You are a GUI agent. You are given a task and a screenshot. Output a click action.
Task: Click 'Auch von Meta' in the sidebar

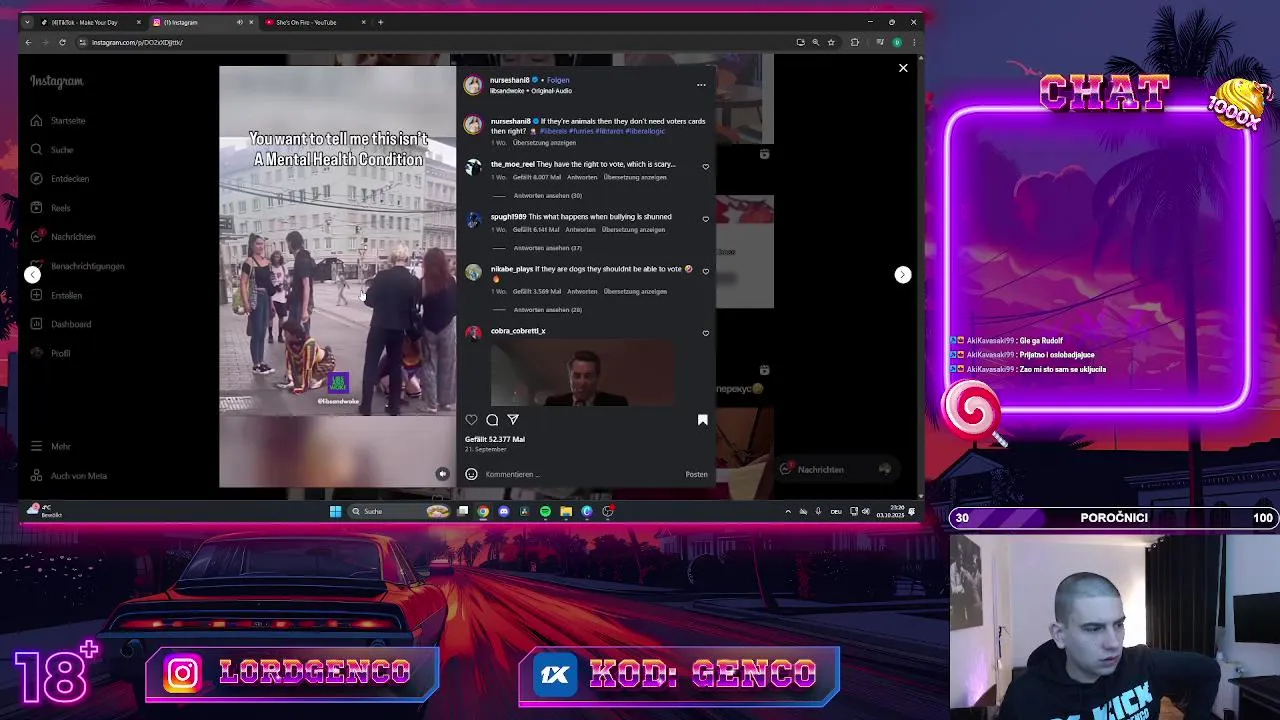pos(69,476)
